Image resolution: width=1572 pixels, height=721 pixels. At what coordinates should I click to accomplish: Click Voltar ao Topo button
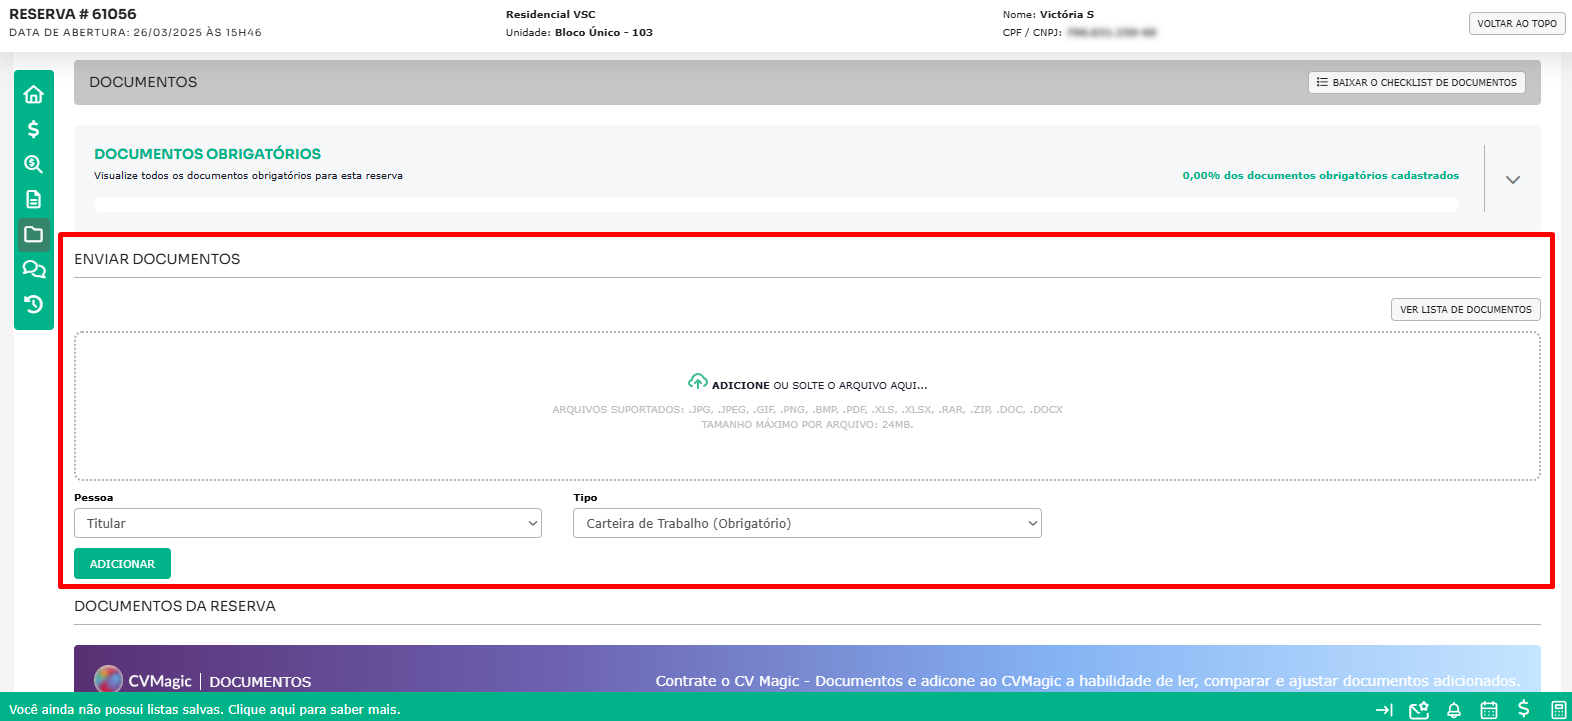coord(1517,23)
